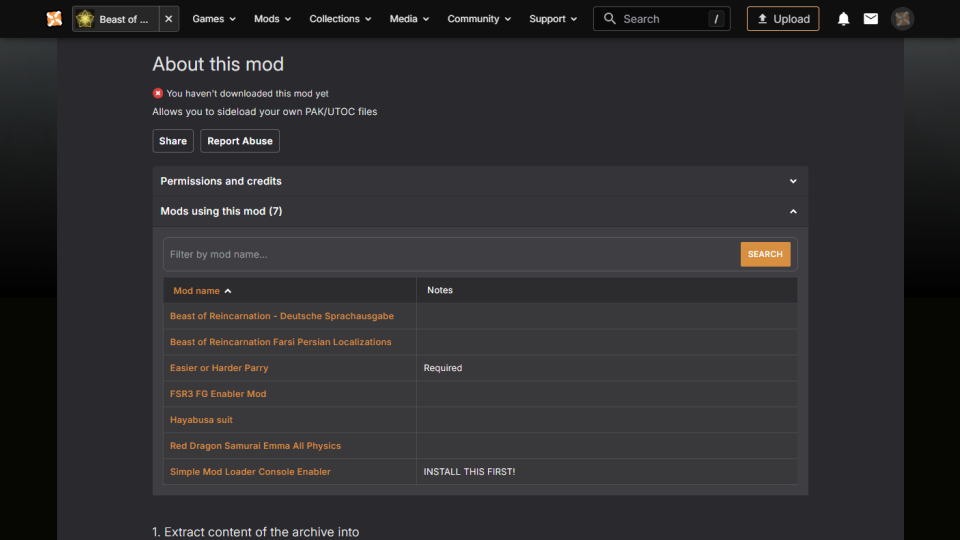Click the sideload PAK/UTOC description text
Image resolution: width=960 pixels, height=540 pixels.
pyautogui.click(x=264, y=111)
